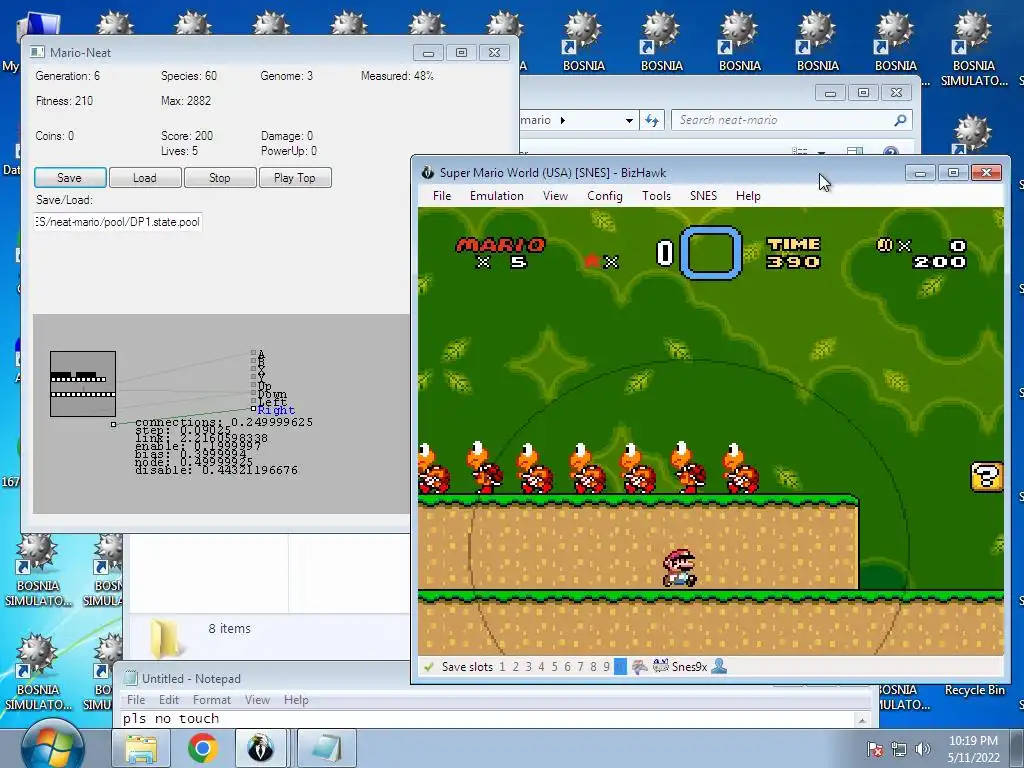Click the neural network input grid display
The image size is (1024, 768).
(x=83, y=384)
